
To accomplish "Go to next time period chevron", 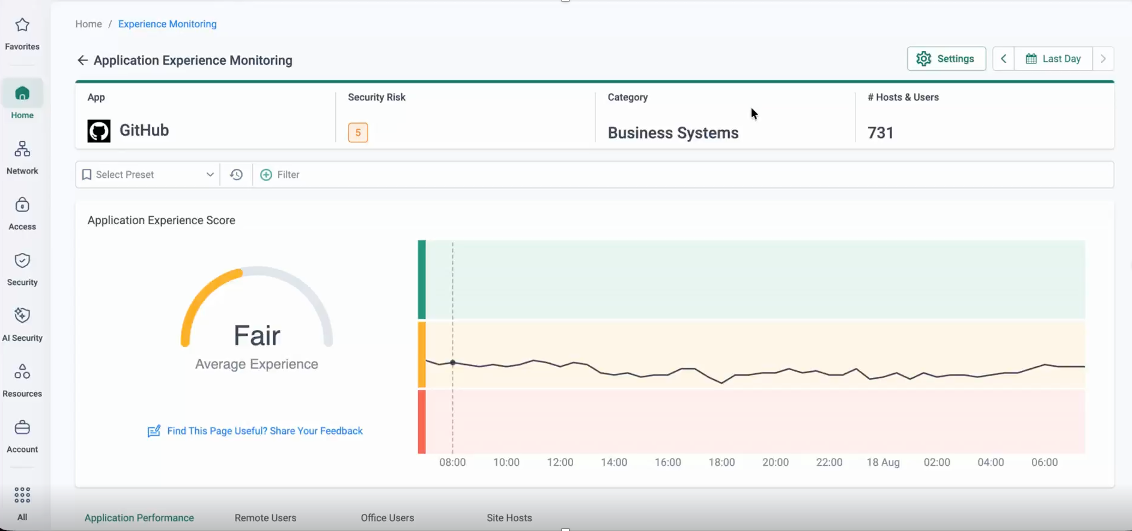I will 1102,59.
